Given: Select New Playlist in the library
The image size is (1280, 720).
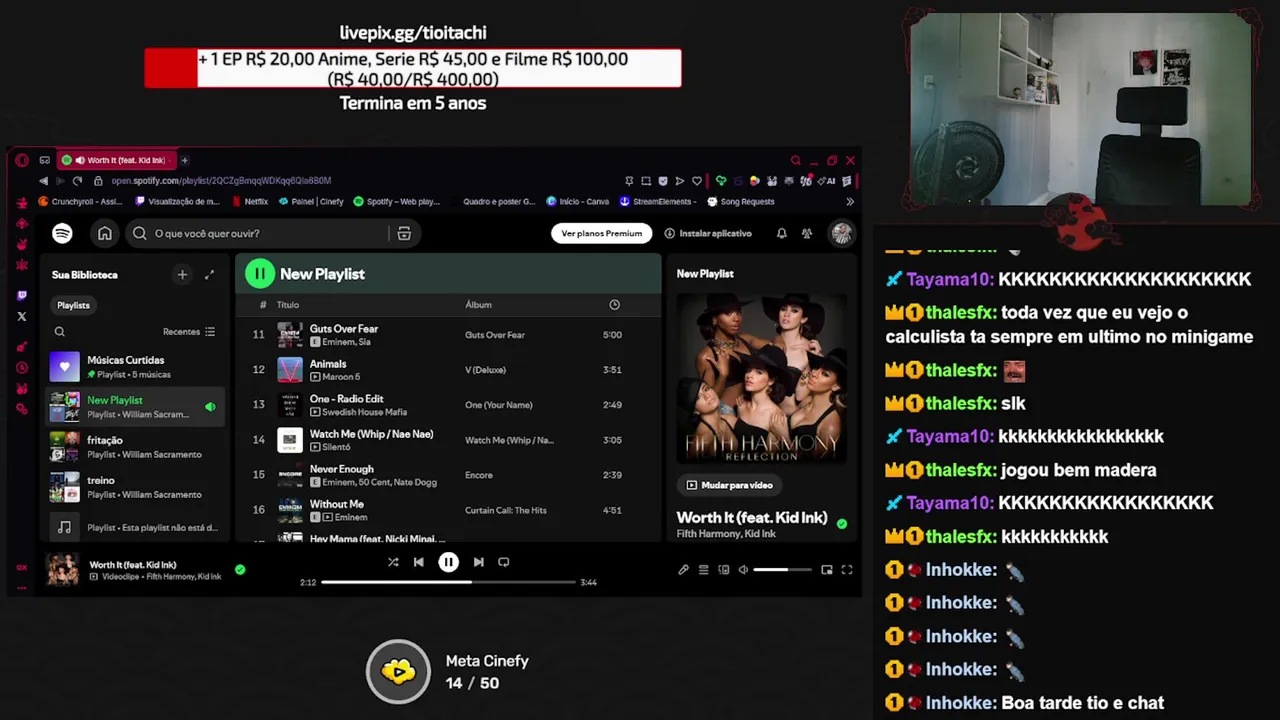Looking at the screenshot, I should [135, 407].
